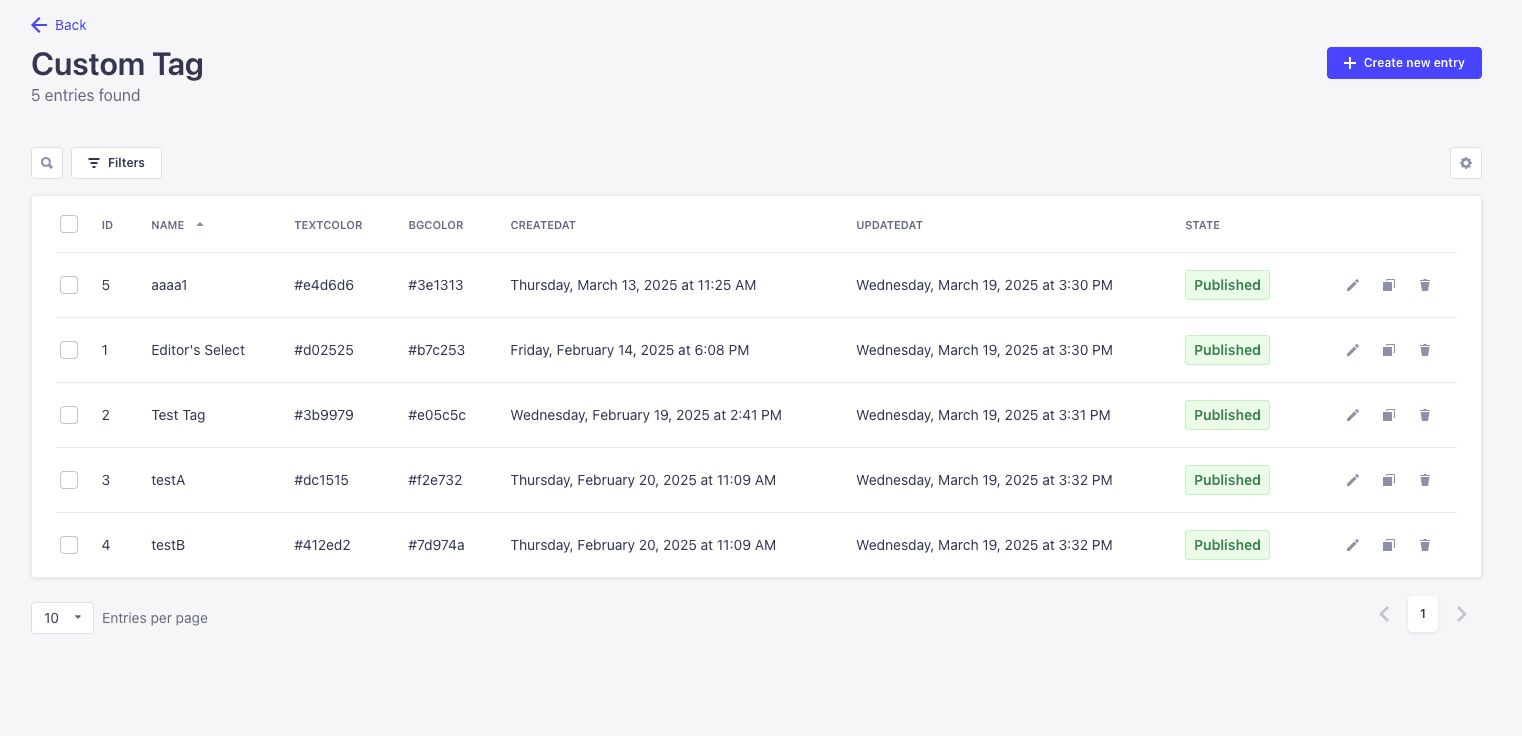The height and width of the screenshot is (736, 1522).
Task: Delete the Test Tag entry
Action: (x=1425, y=415)
